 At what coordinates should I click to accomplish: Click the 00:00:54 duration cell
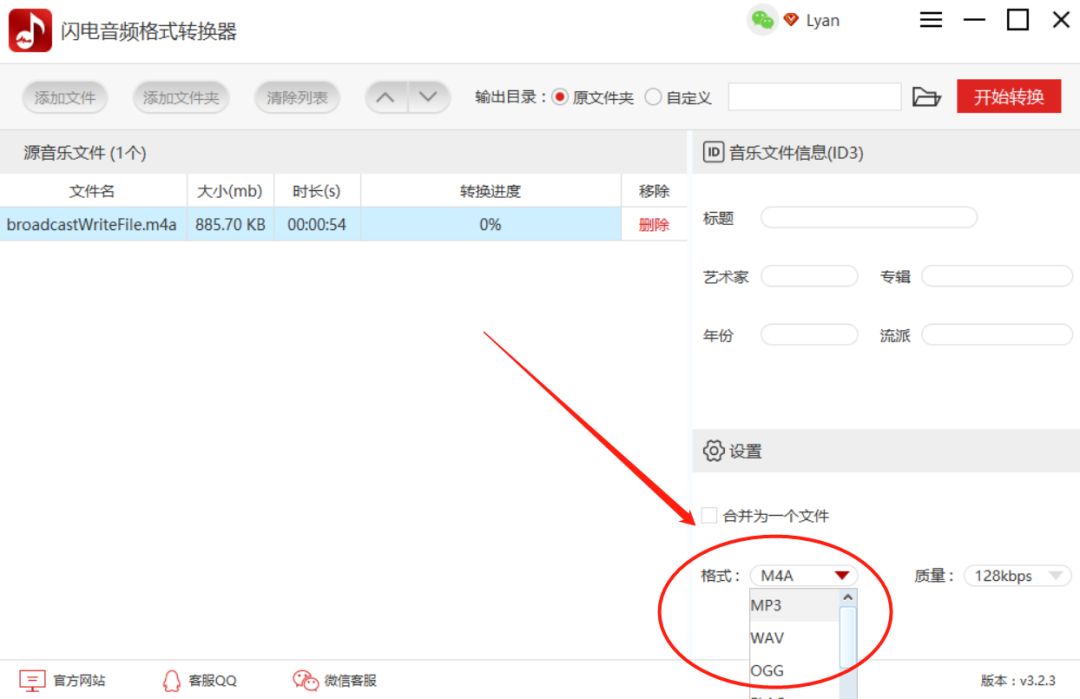pyautogui.click(x=317, y=225)
